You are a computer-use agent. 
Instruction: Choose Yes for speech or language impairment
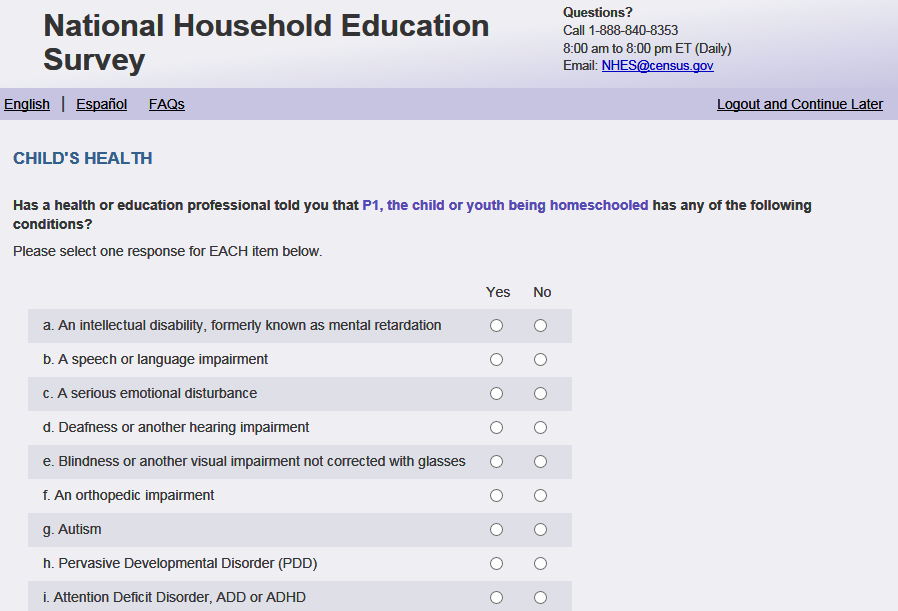[x=497, y=360]
